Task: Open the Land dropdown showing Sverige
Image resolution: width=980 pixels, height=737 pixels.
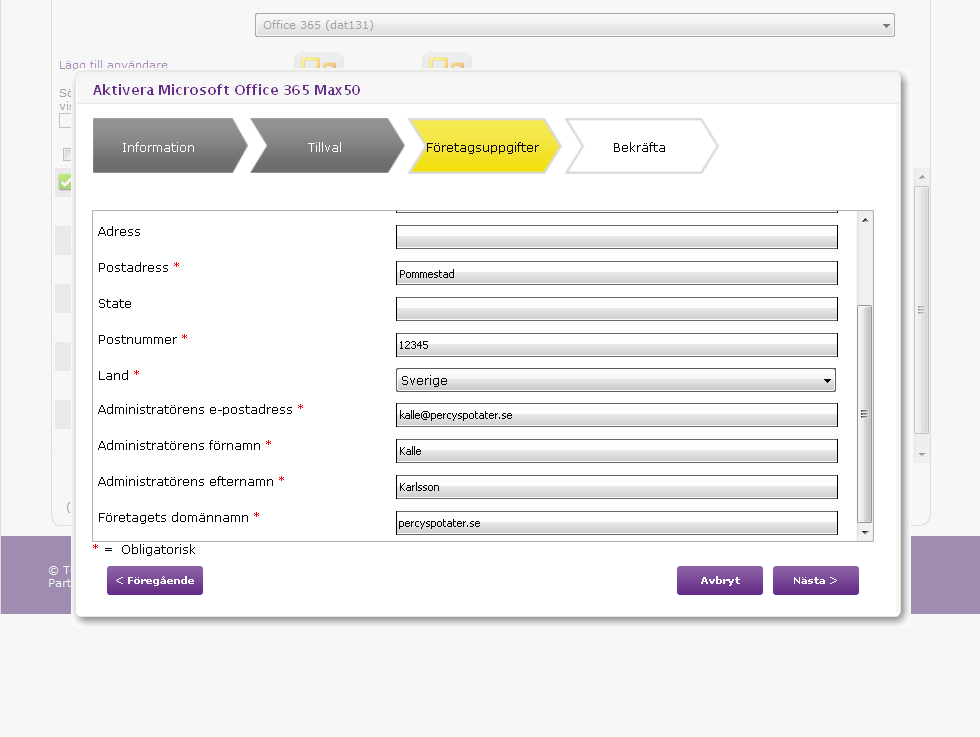Action: pyautogui.click(x=616, y=380)
